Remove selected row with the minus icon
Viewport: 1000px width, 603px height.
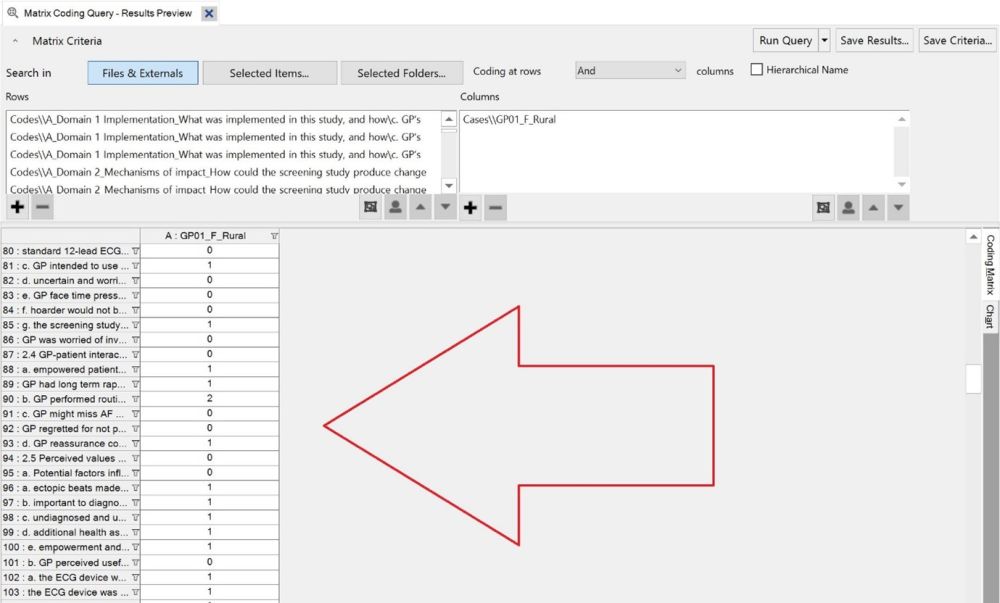pos(42,207)
